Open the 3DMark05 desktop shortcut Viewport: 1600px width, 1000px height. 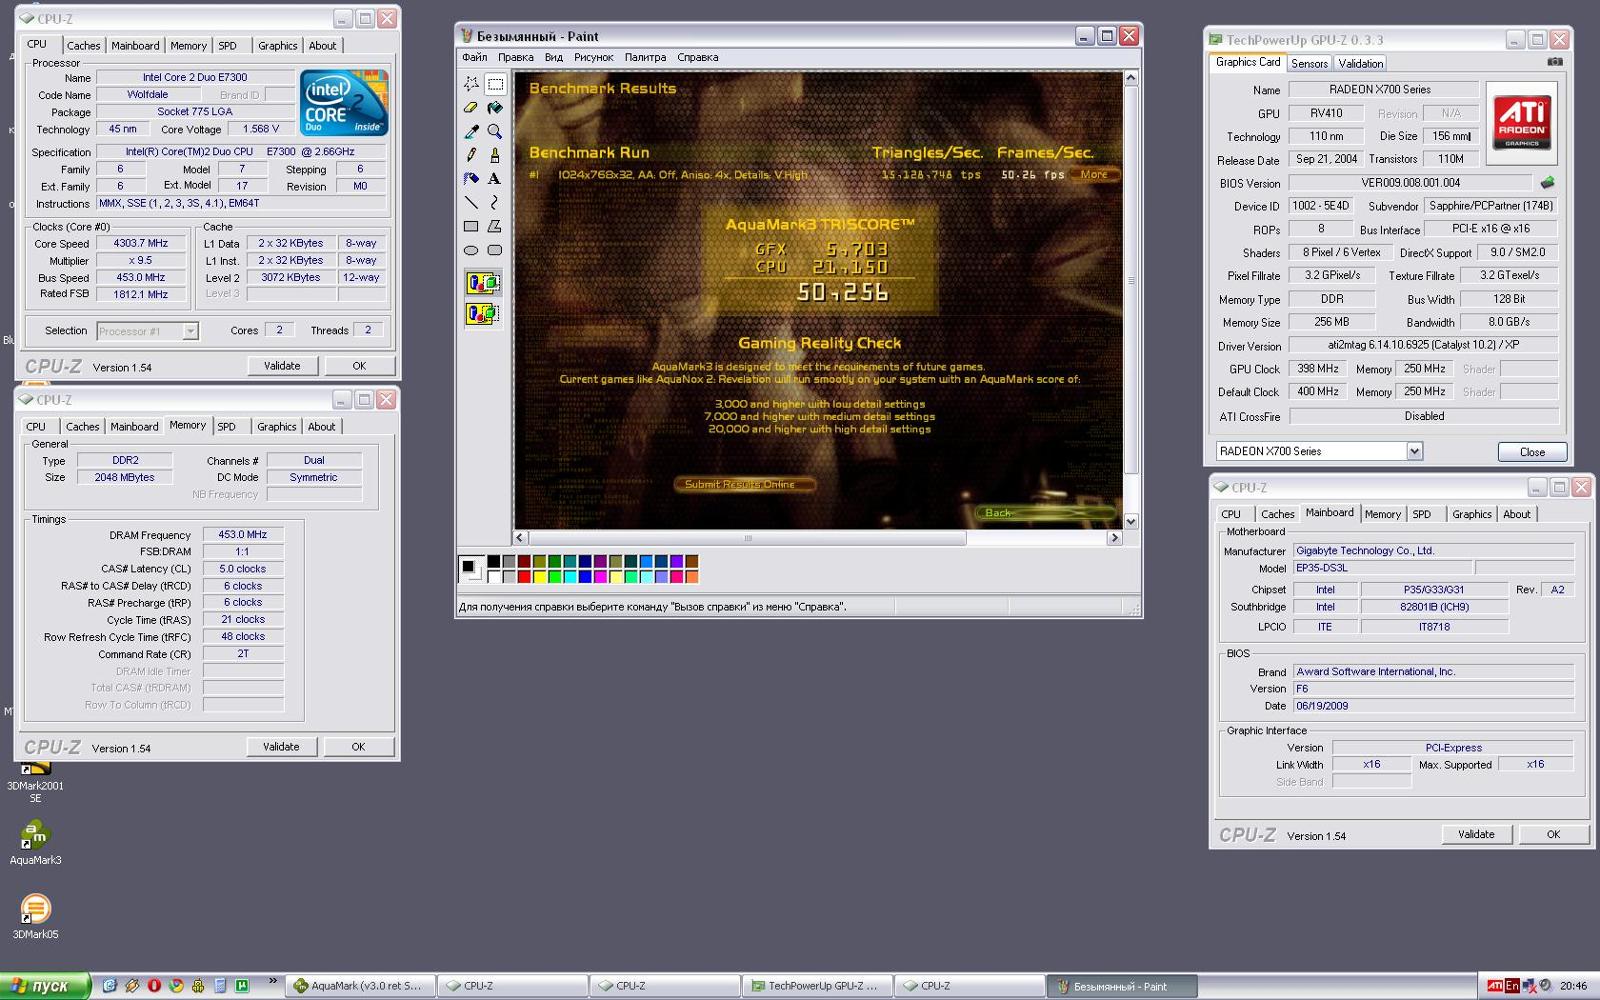(35, 917)
